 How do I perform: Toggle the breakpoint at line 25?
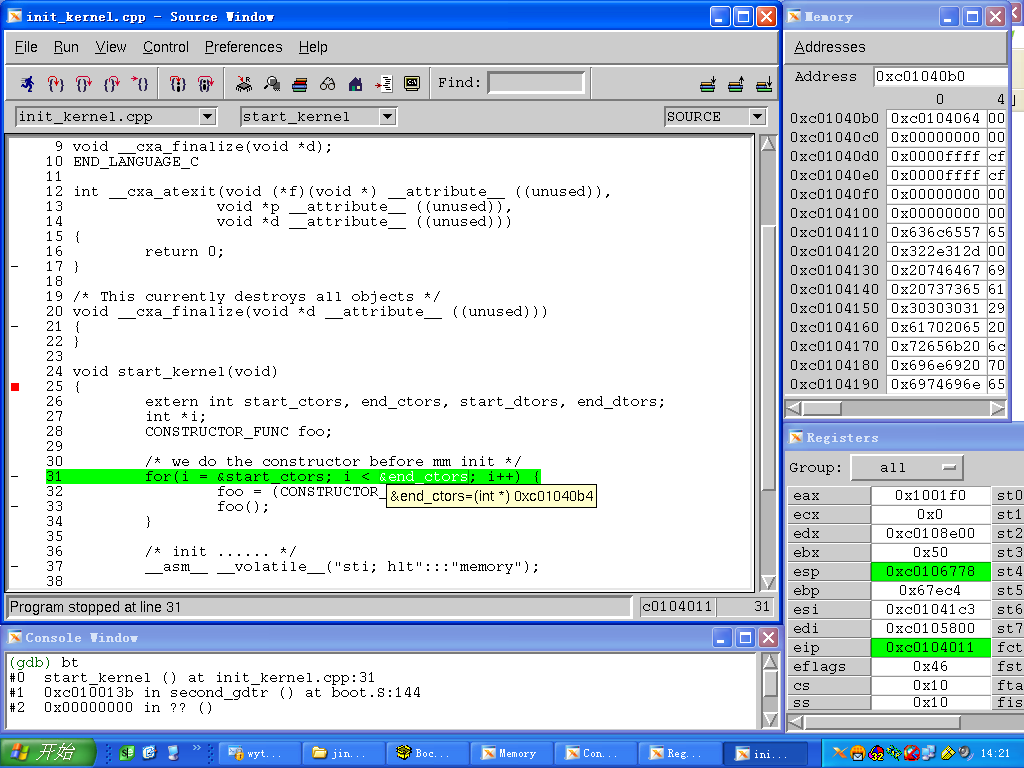click(x=15, y=387)
